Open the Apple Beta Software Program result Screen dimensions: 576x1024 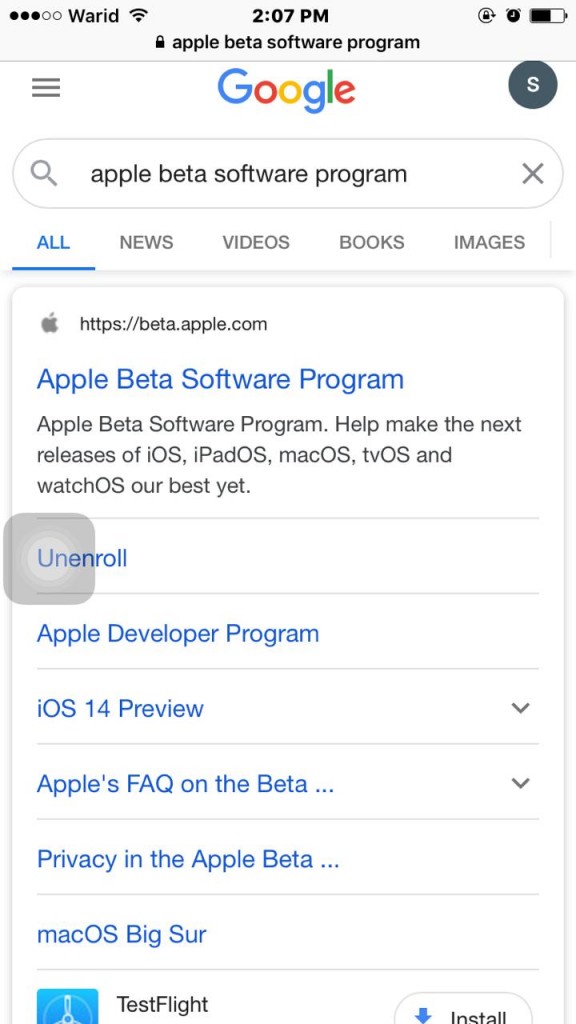click(220, 379)
